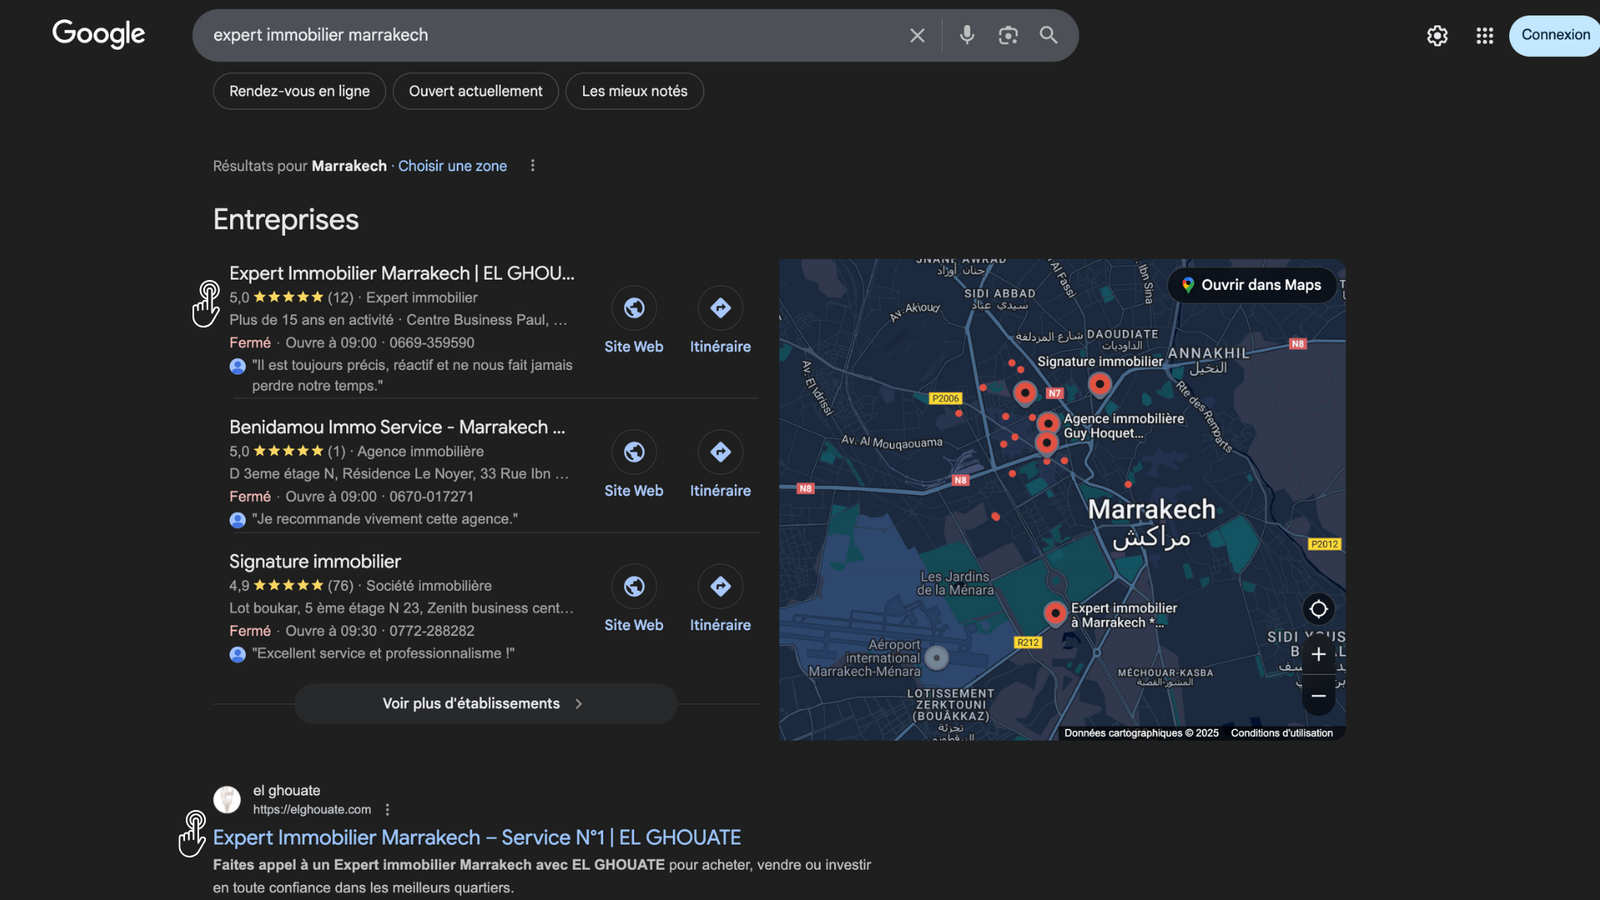Zoom in on the map

pos(1318,654)
